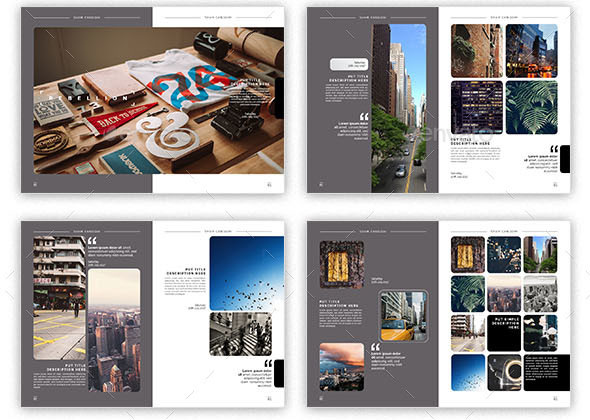The image size is (590, 420).
Task: Select the small tree-lined street tile in the photo grid
Action: coord(540,254)
